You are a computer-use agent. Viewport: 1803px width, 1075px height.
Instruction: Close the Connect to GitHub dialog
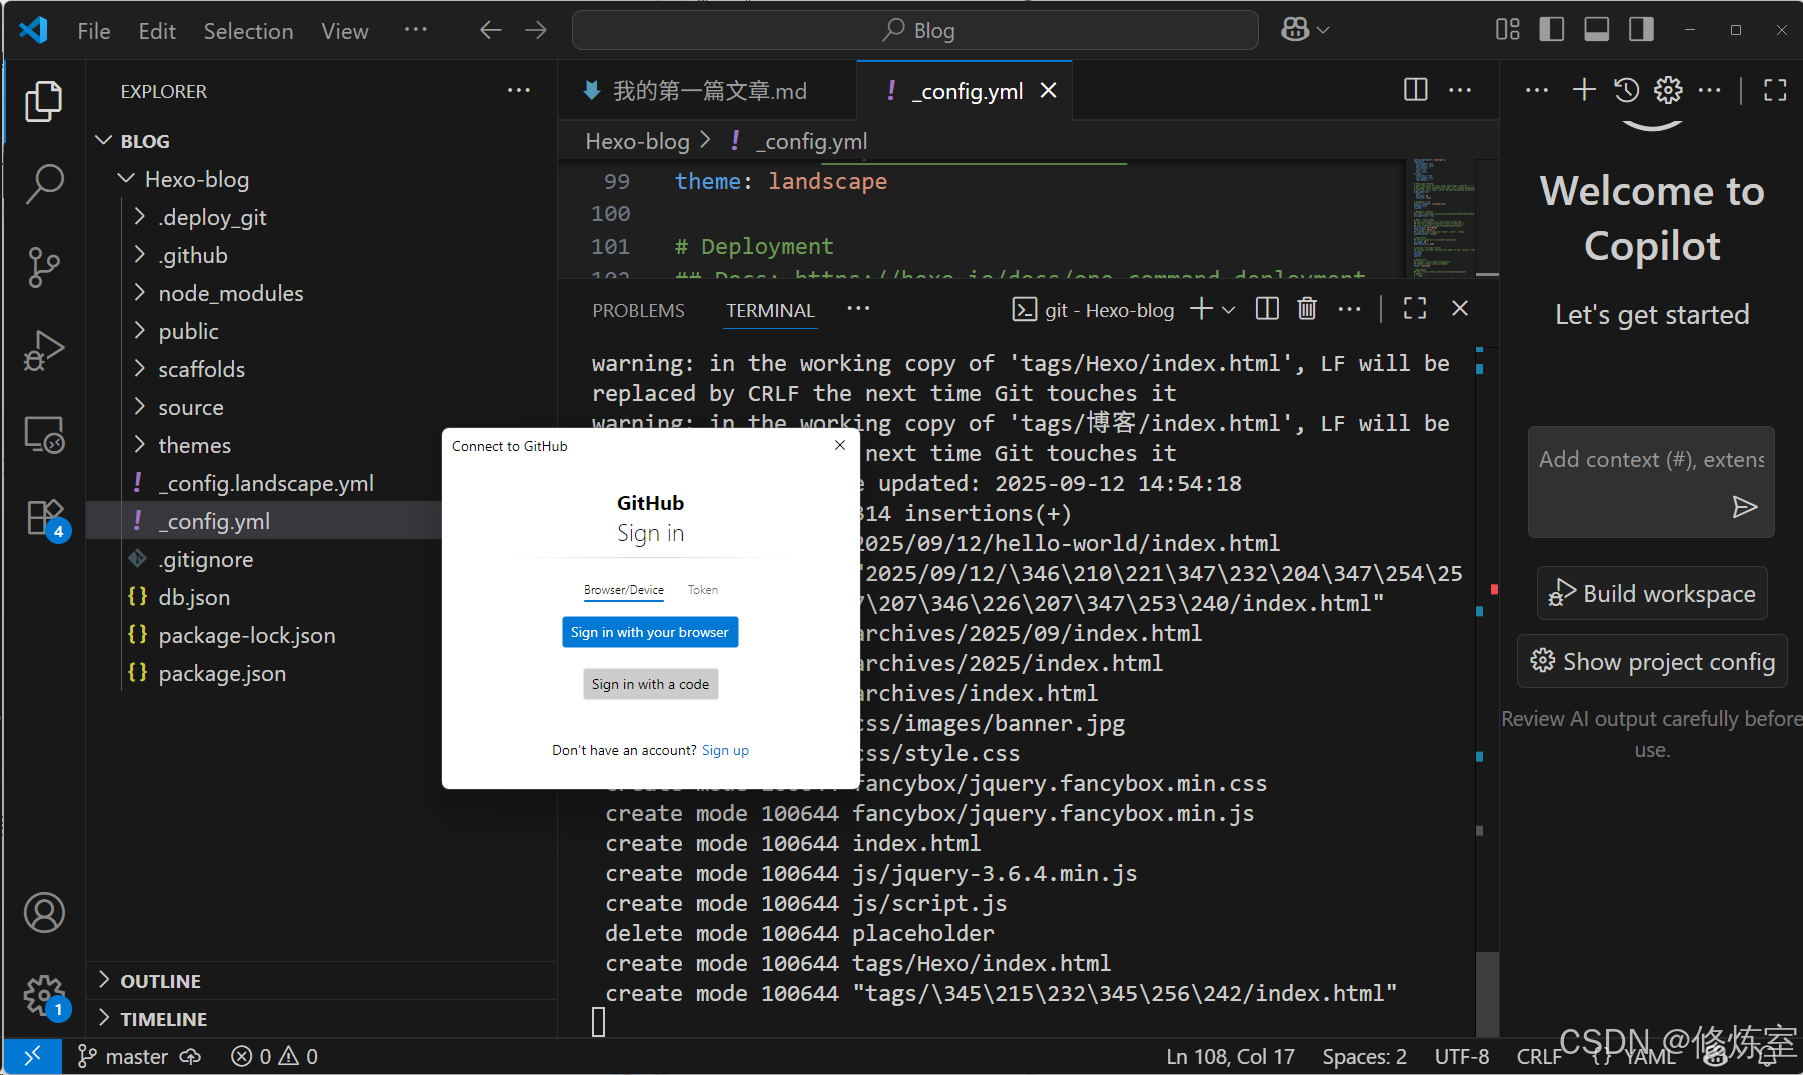coord(840,445)
